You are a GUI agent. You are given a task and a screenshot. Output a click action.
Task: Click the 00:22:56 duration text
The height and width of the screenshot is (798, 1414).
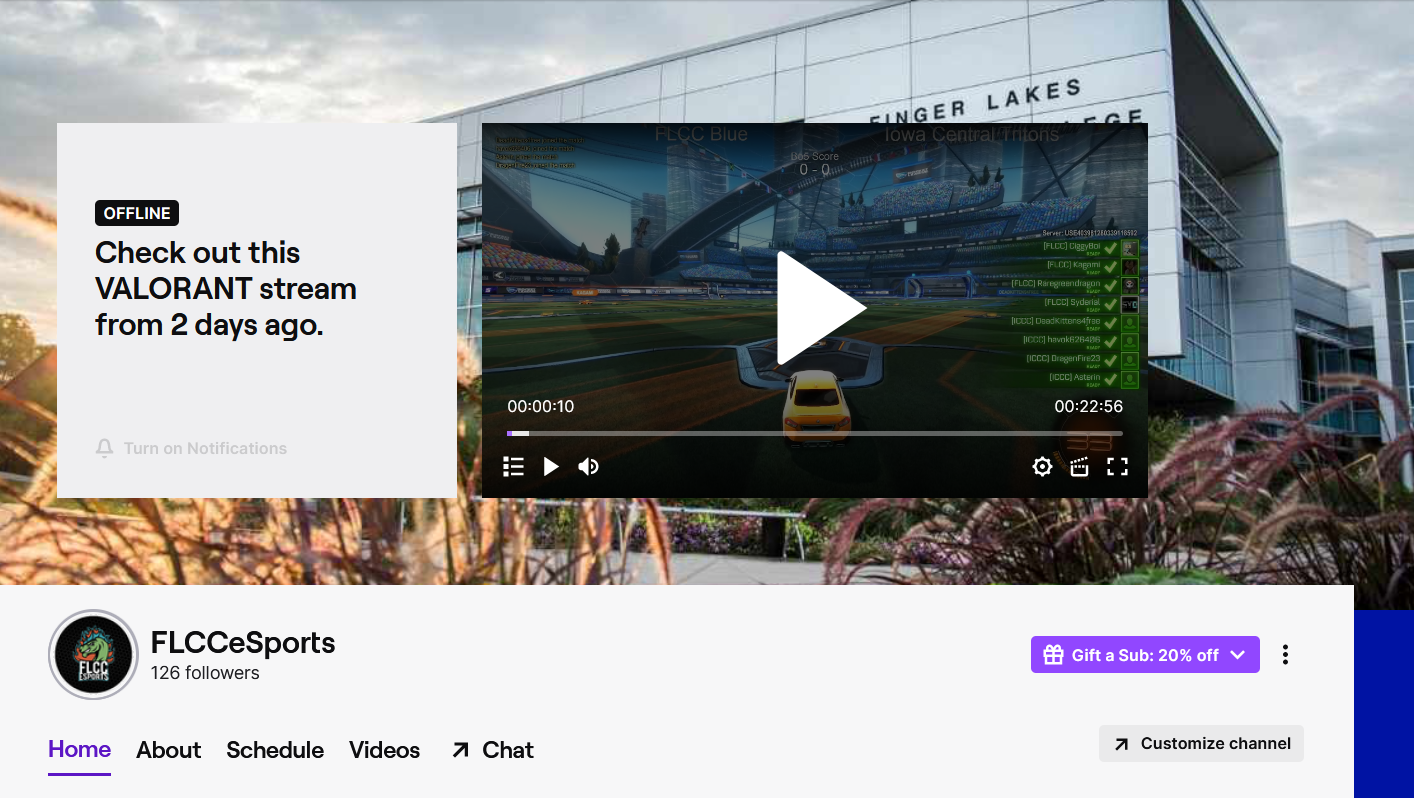1088,406
